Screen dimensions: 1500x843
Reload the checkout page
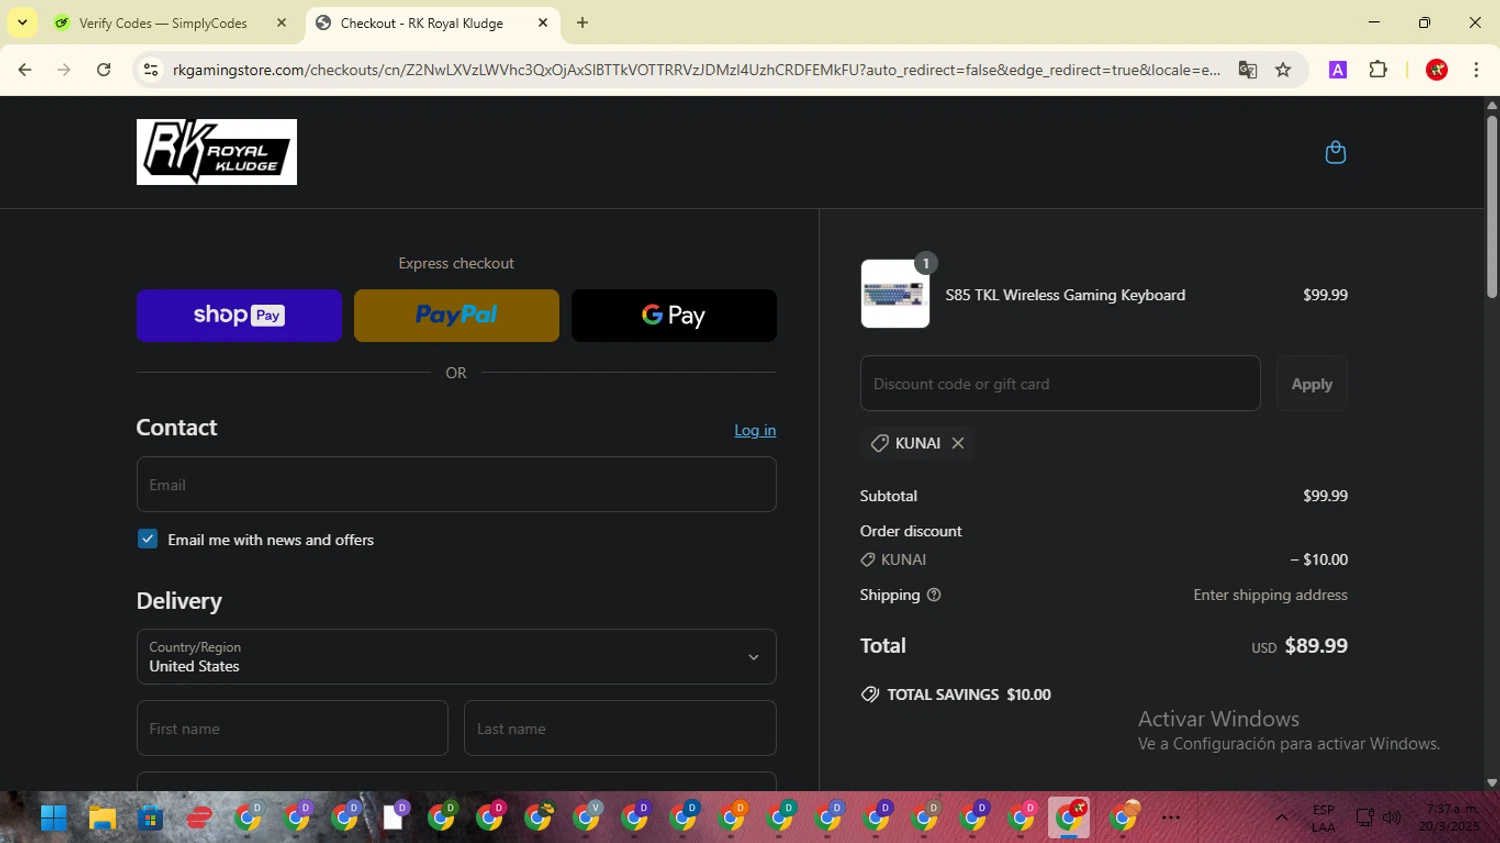click(104, 70)
